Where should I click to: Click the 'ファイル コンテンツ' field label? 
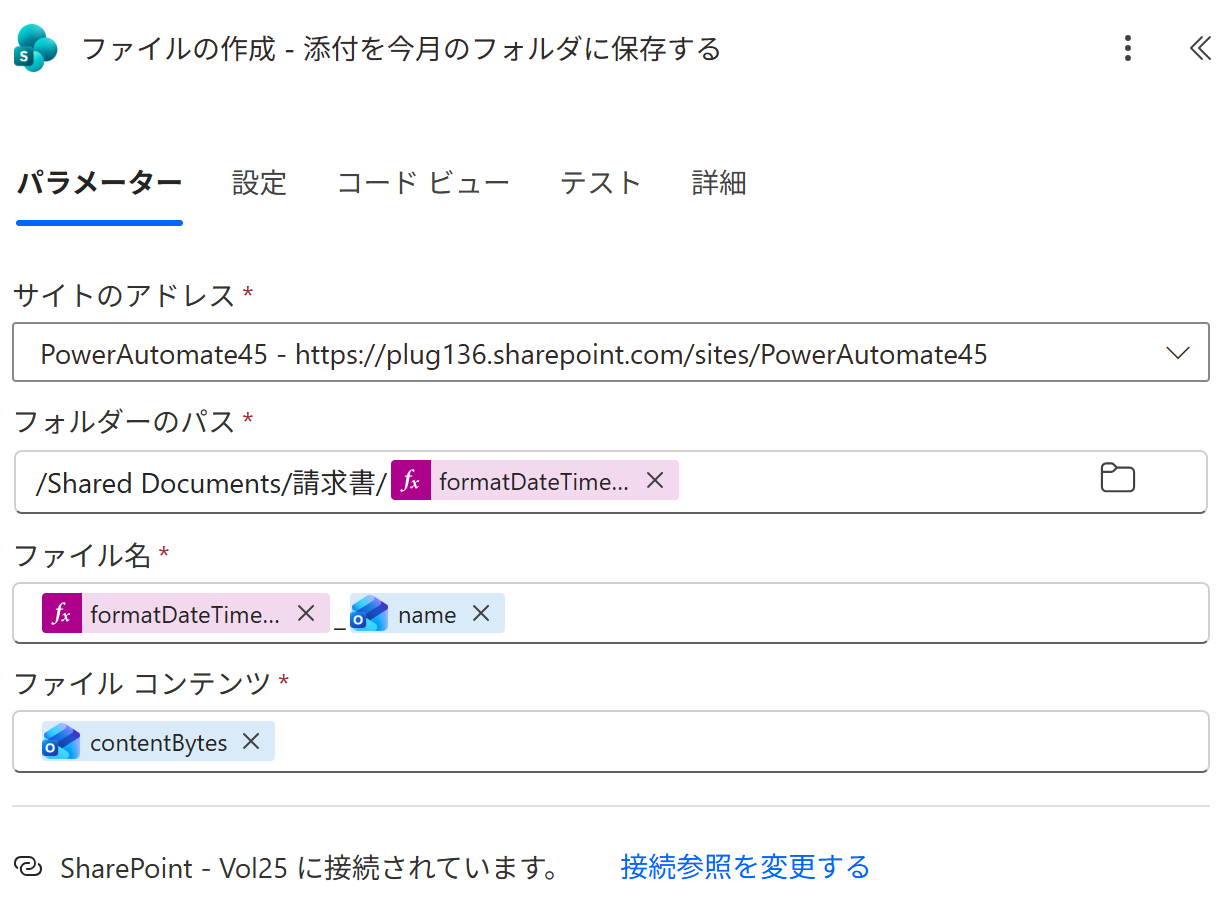pos(142,683)
